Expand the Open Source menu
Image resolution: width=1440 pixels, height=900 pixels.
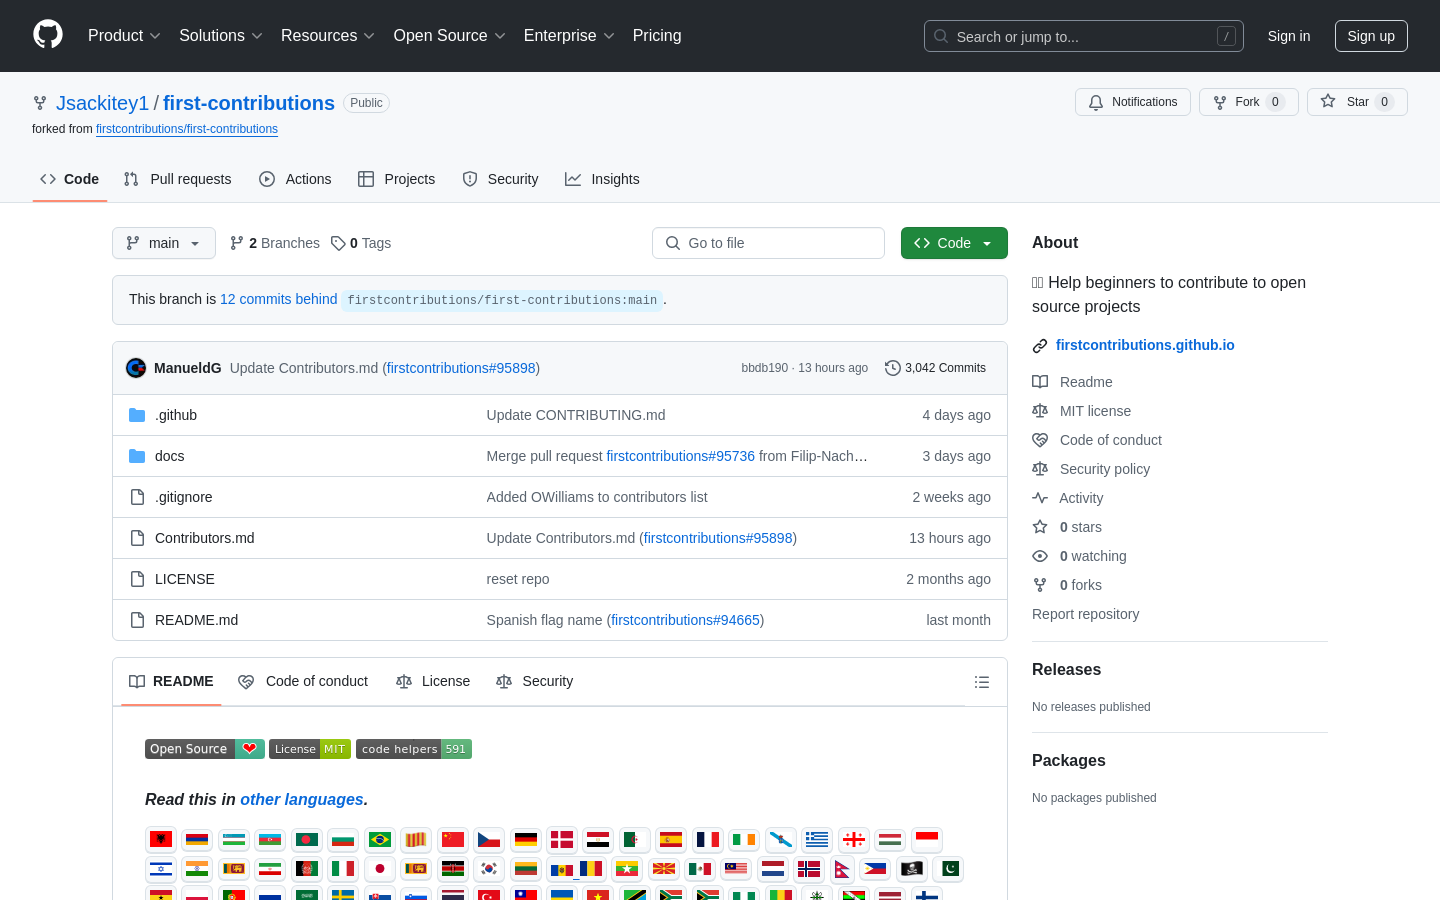tap(450, 36)
